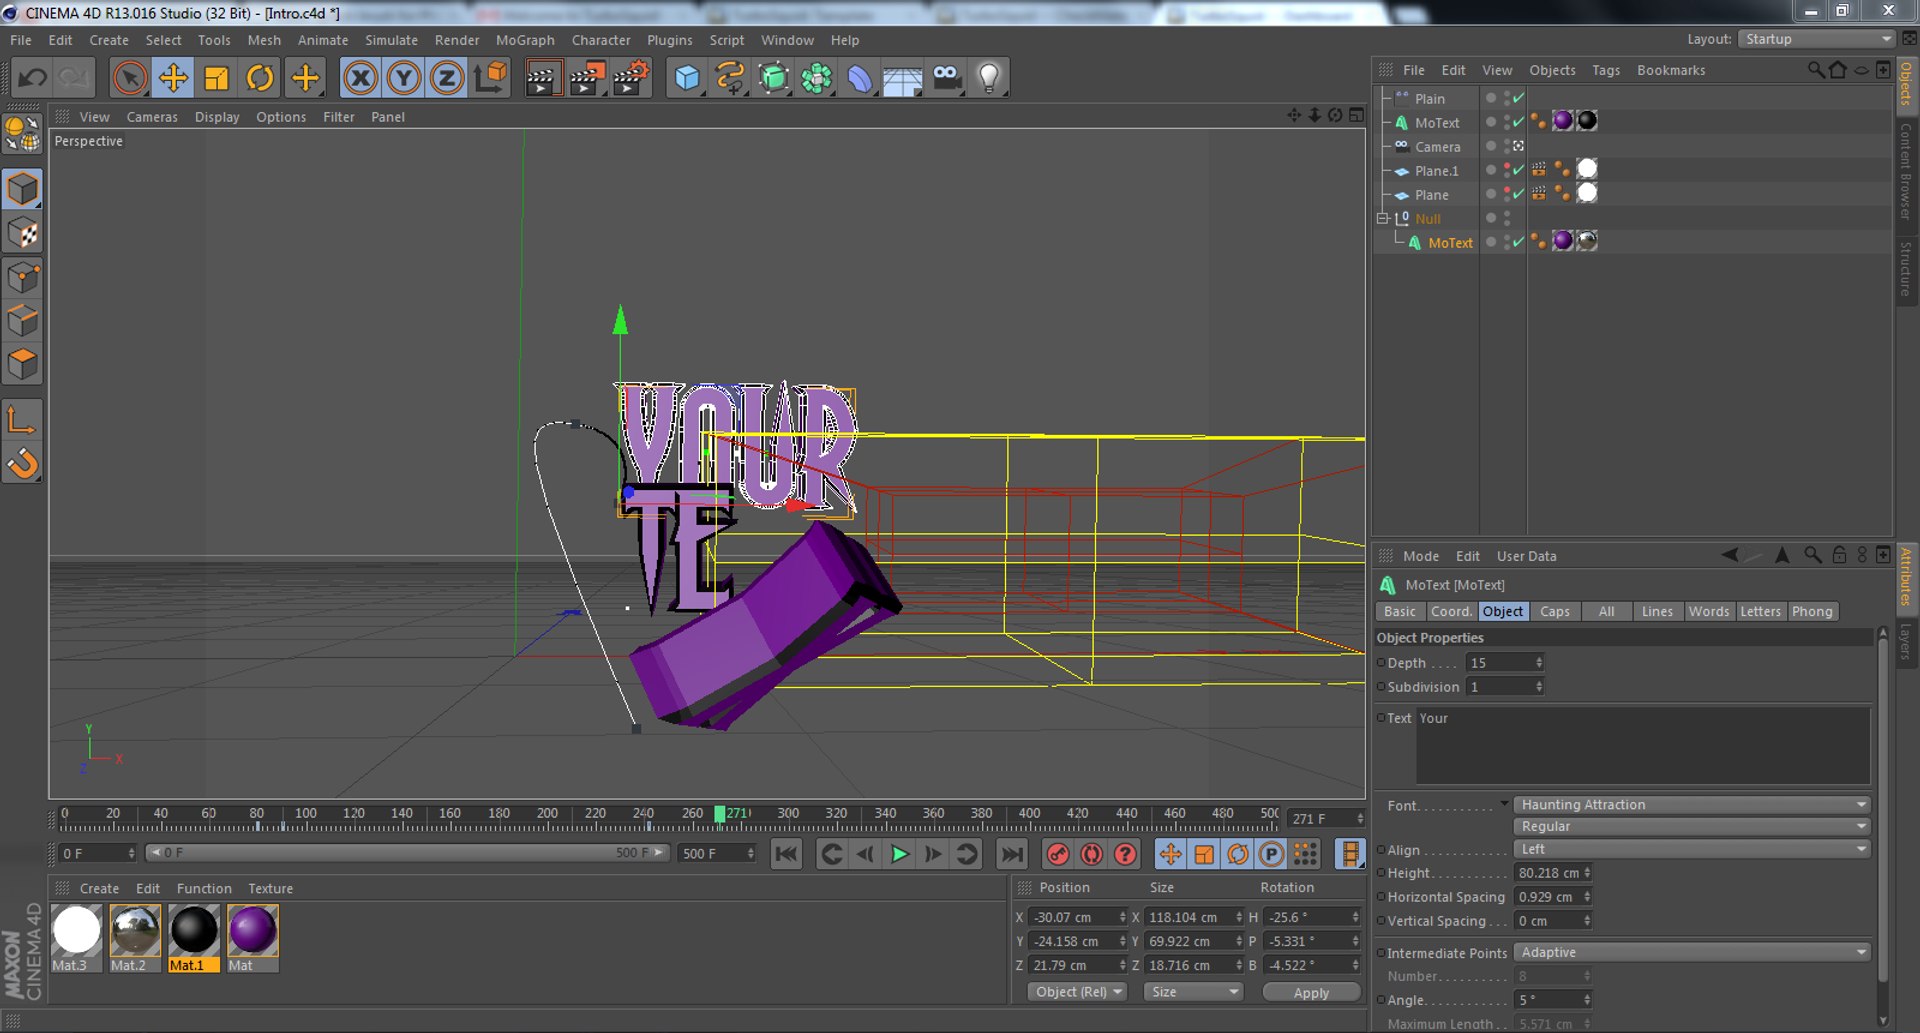
Task: Click the Light bulb icon in toolbar
Action: [989, 78]
